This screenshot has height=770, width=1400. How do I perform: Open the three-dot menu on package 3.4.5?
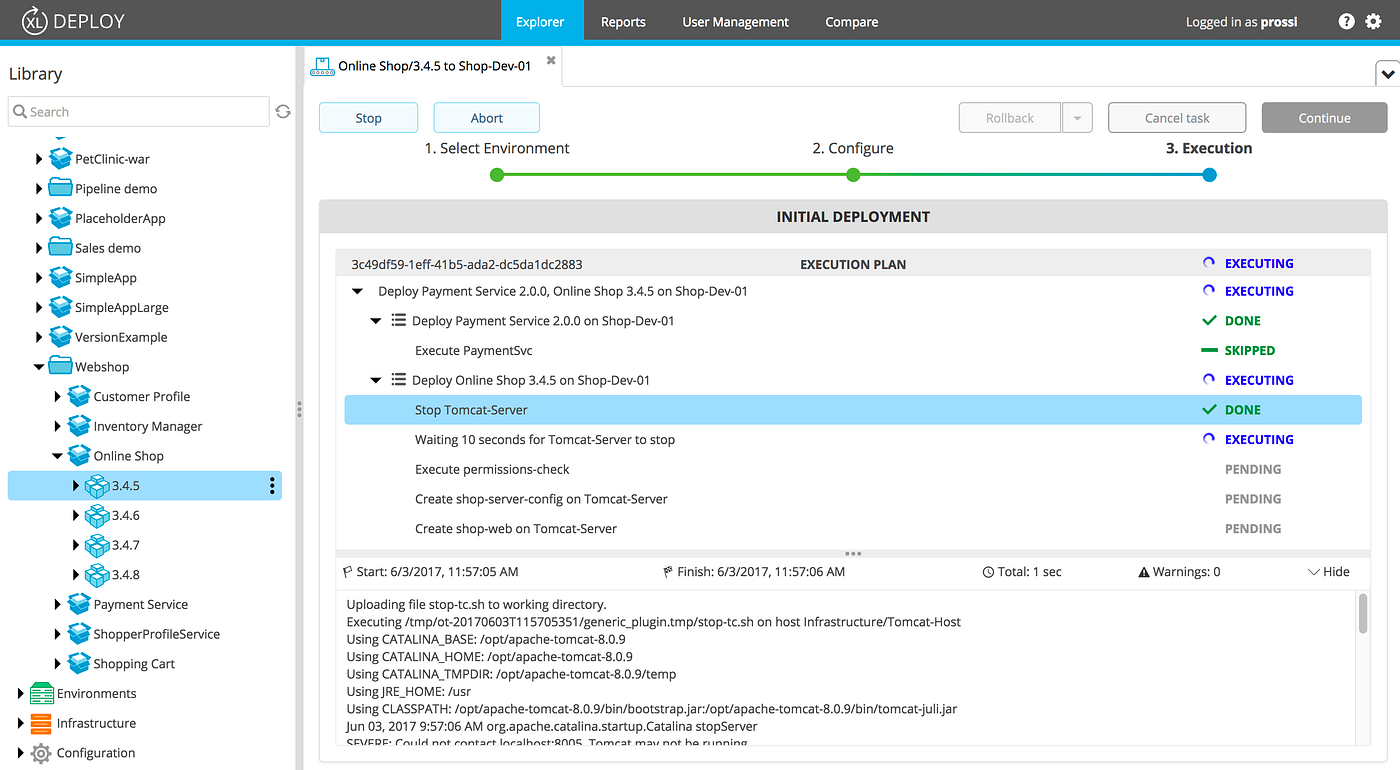coord(271,485)
